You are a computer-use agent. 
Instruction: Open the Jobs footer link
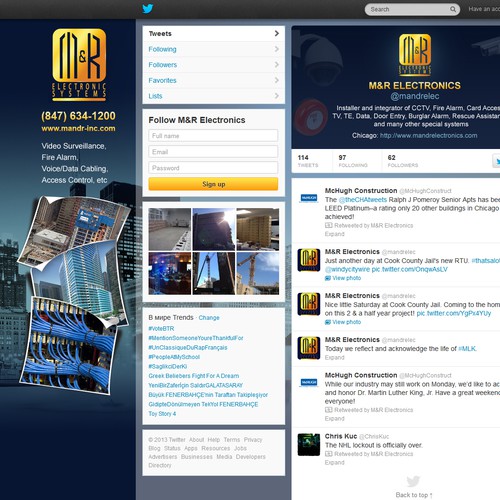pyautogui.click(x=240, y=448)
